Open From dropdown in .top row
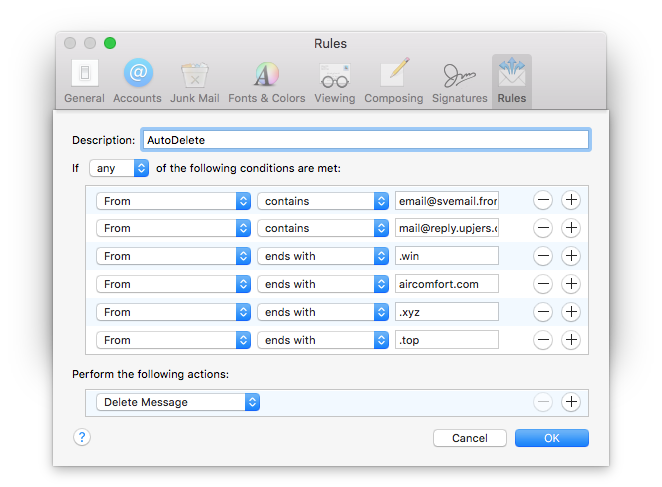This screenshot has height=487, width=662. [x=174, y=340]
